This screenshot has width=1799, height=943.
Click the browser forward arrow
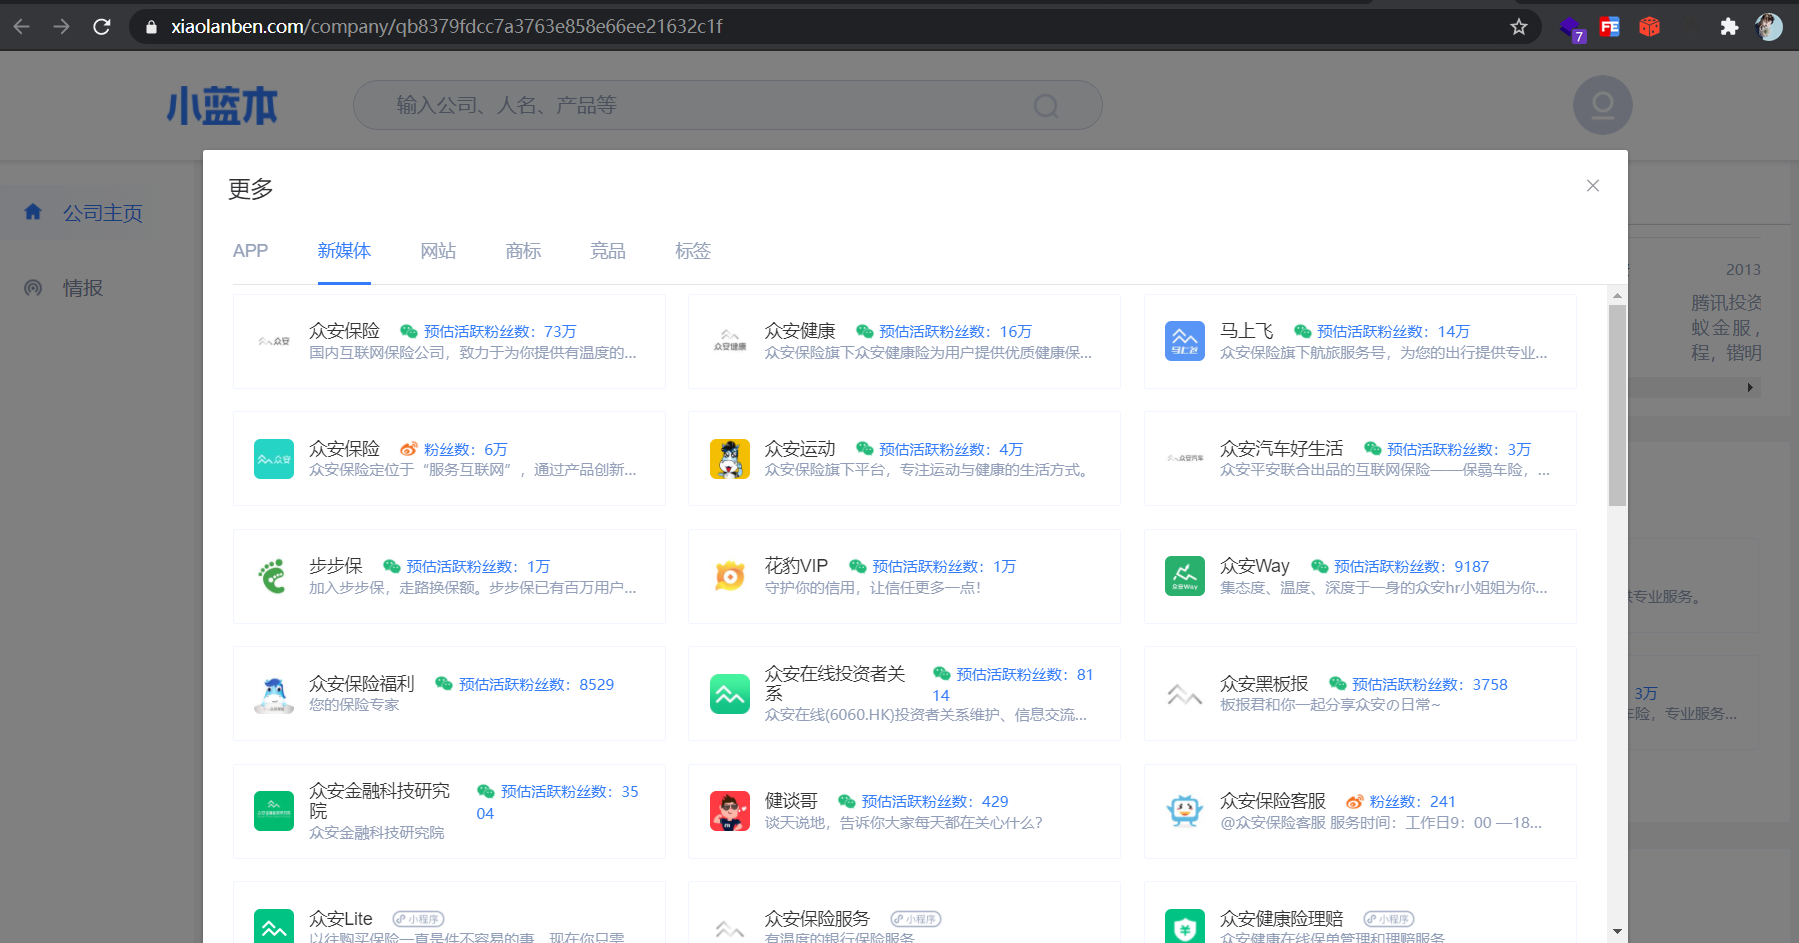click(62, 27)
